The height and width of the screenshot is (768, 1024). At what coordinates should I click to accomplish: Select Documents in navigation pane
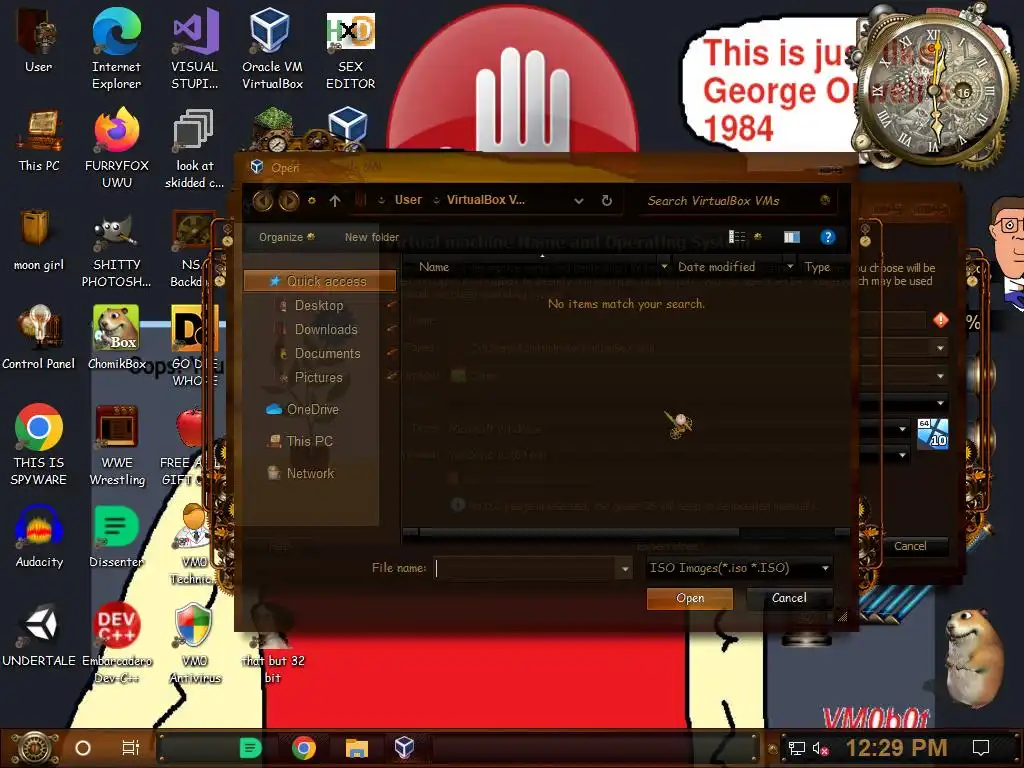327,353
